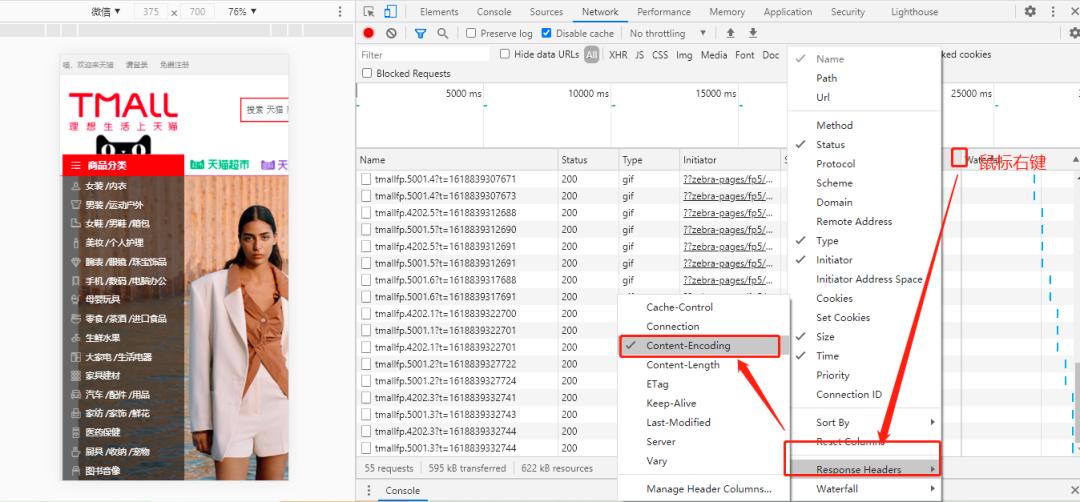
Task: Toggle the device toolbar icon
Action: tap(390, 12)
